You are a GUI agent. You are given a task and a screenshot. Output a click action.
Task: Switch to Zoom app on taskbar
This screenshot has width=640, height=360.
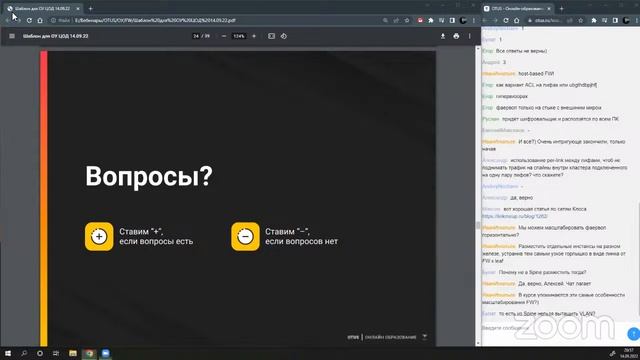point(106,353)
